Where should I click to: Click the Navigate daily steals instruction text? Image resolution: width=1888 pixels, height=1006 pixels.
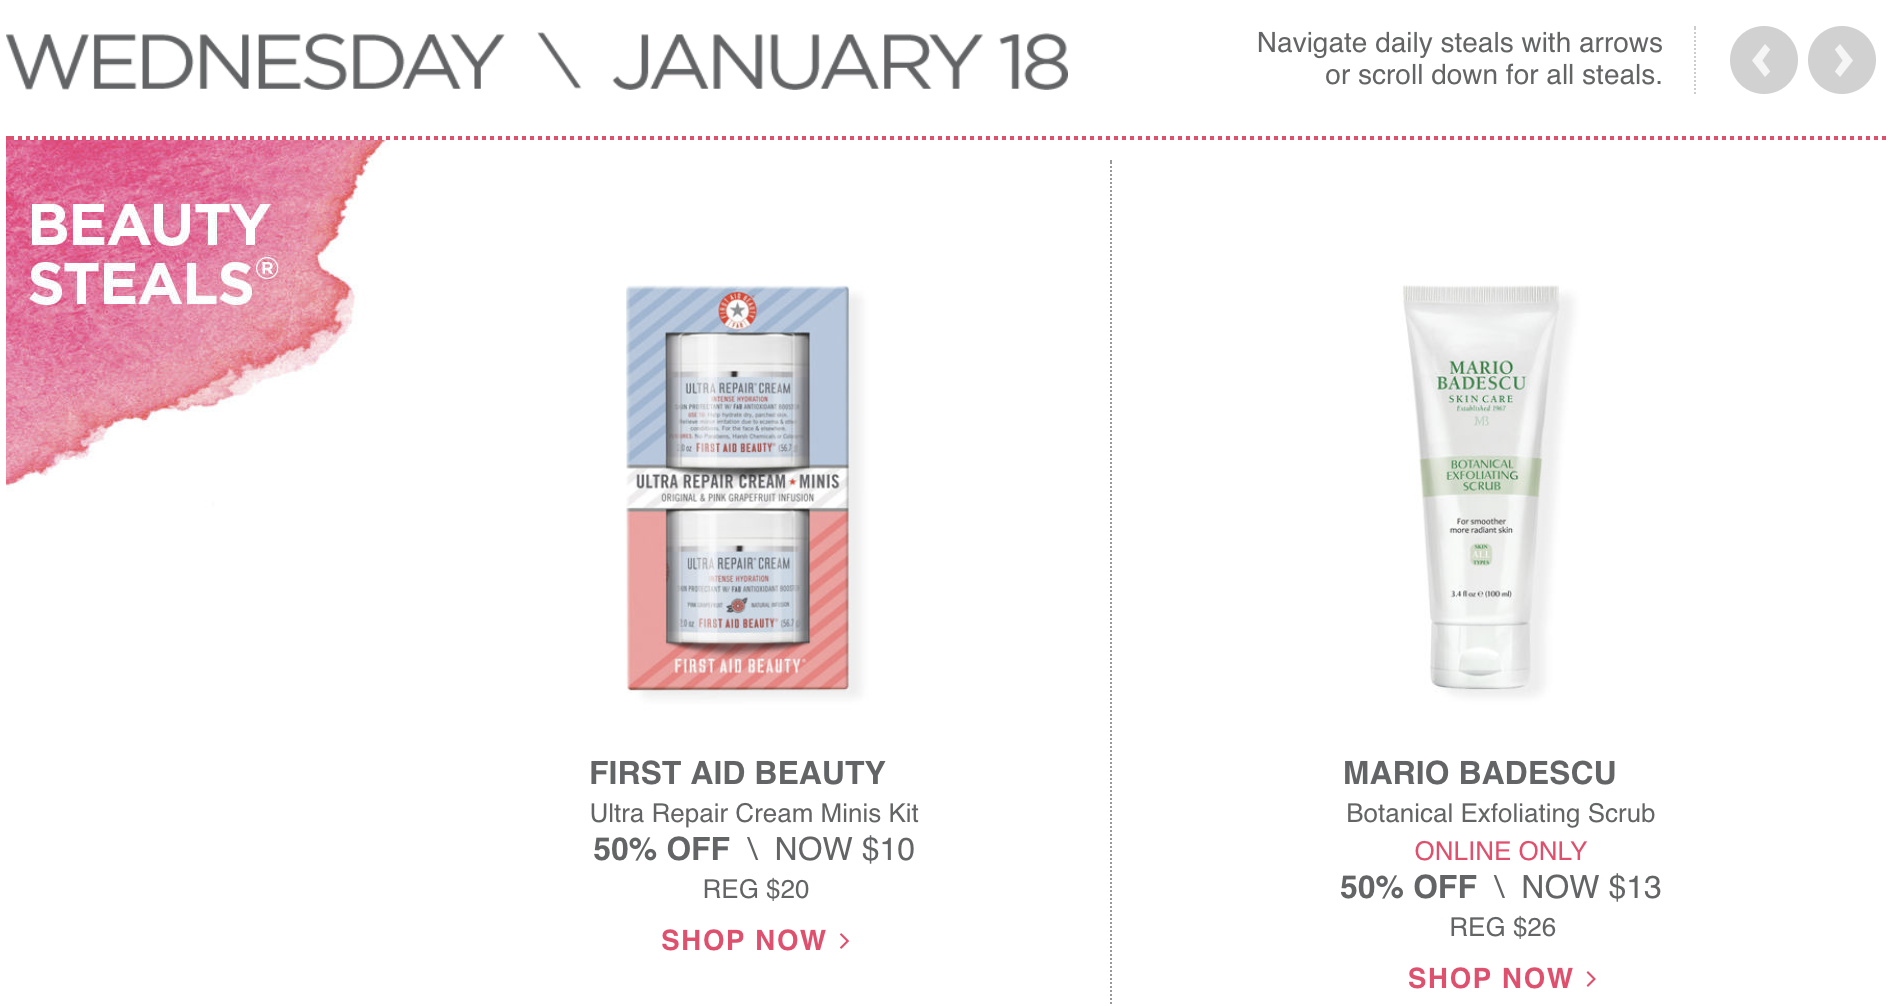[1459, 59]
